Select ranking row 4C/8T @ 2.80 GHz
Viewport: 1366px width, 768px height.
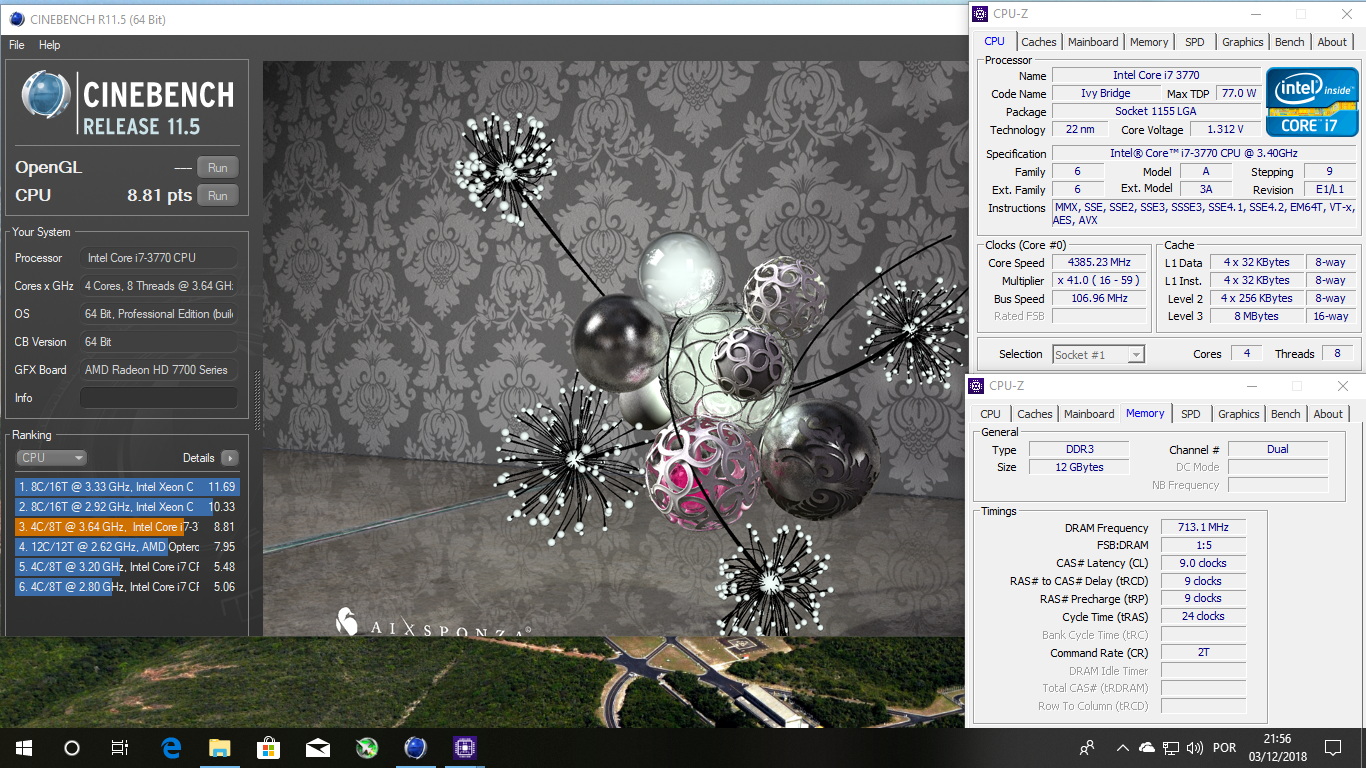coord(127,587)
